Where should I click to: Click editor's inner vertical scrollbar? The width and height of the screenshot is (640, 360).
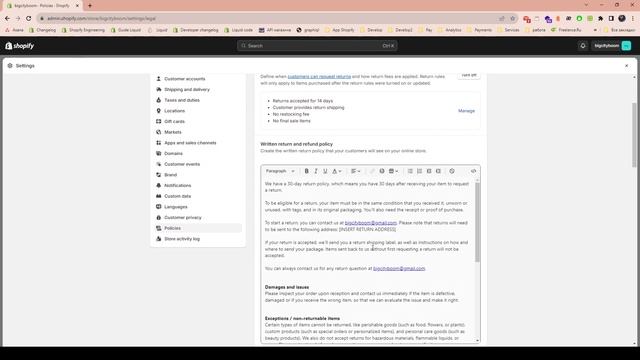477,222
